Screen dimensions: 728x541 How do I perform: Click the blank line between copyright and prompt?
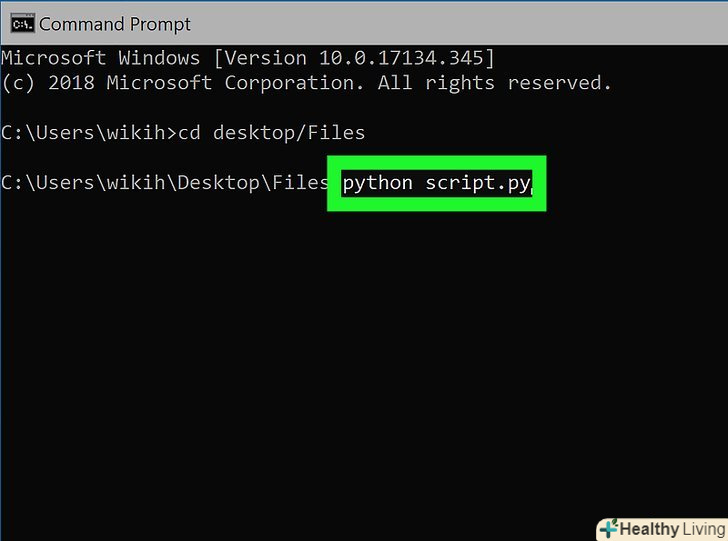click(x=300, y=107)
